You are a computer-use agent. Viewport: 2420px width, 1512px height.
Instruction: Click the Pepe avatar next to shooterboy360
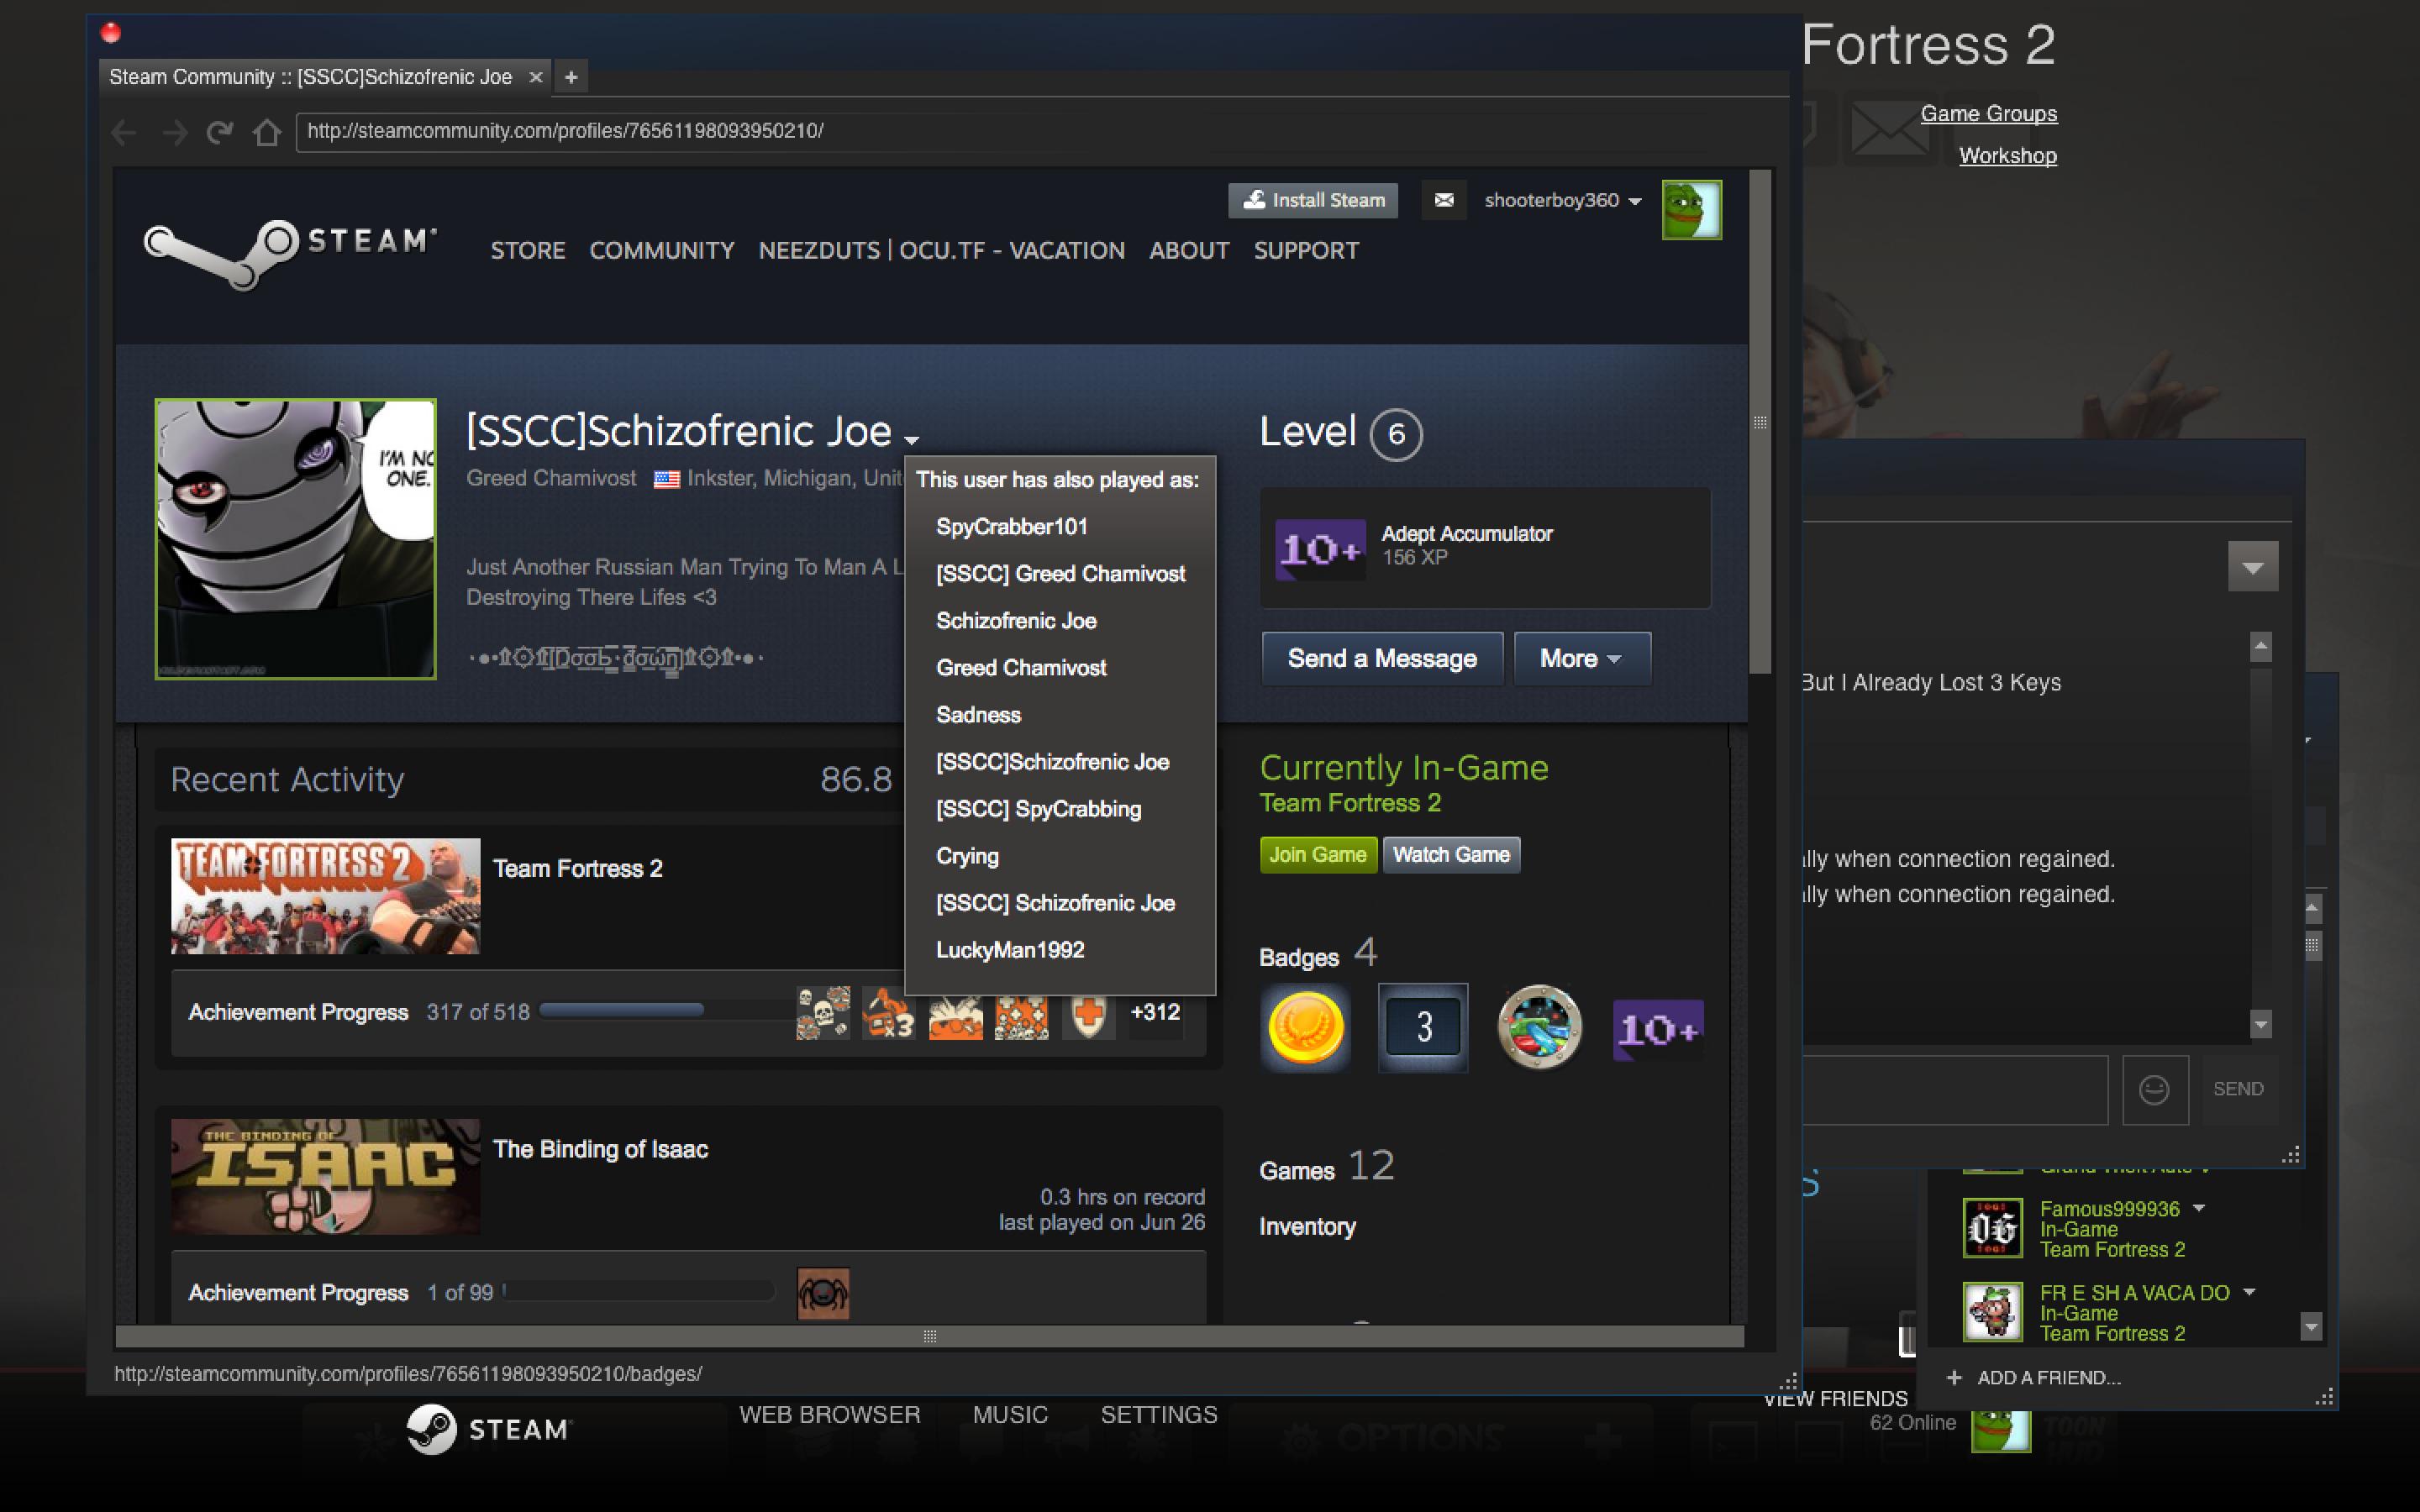tap(1691, 210)
